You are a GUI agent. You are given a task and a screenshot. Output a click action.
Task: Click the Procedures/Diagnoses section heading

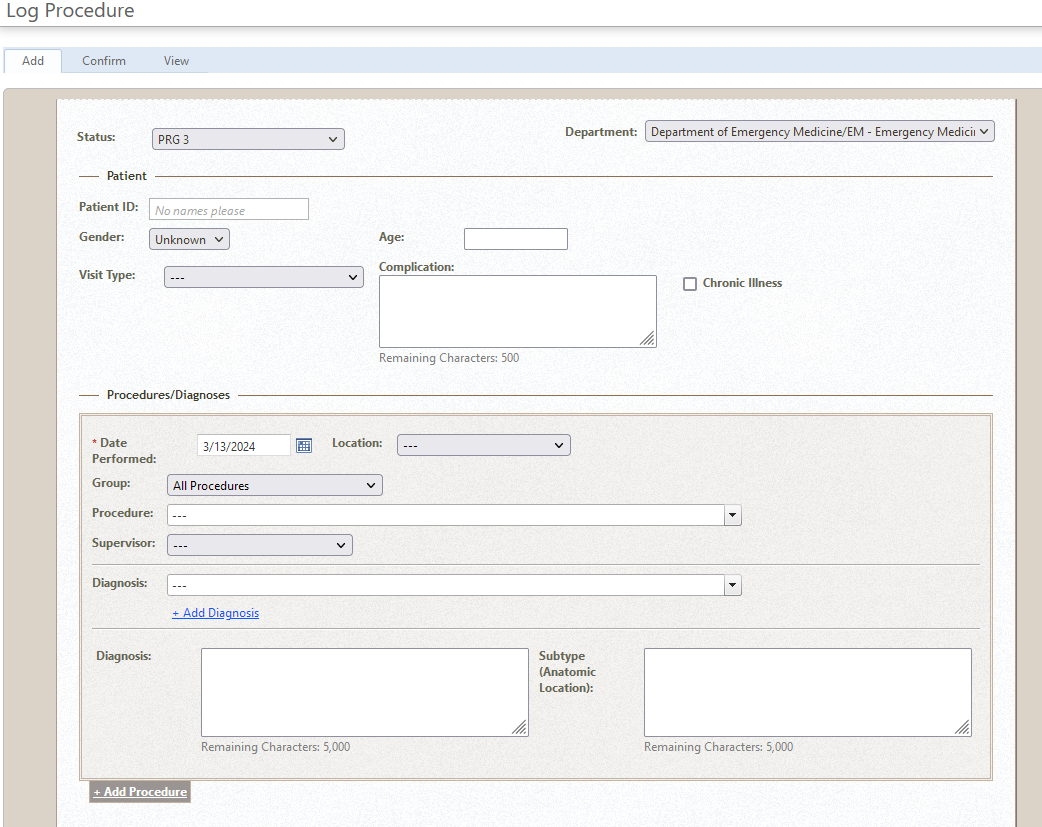[168, 395]
